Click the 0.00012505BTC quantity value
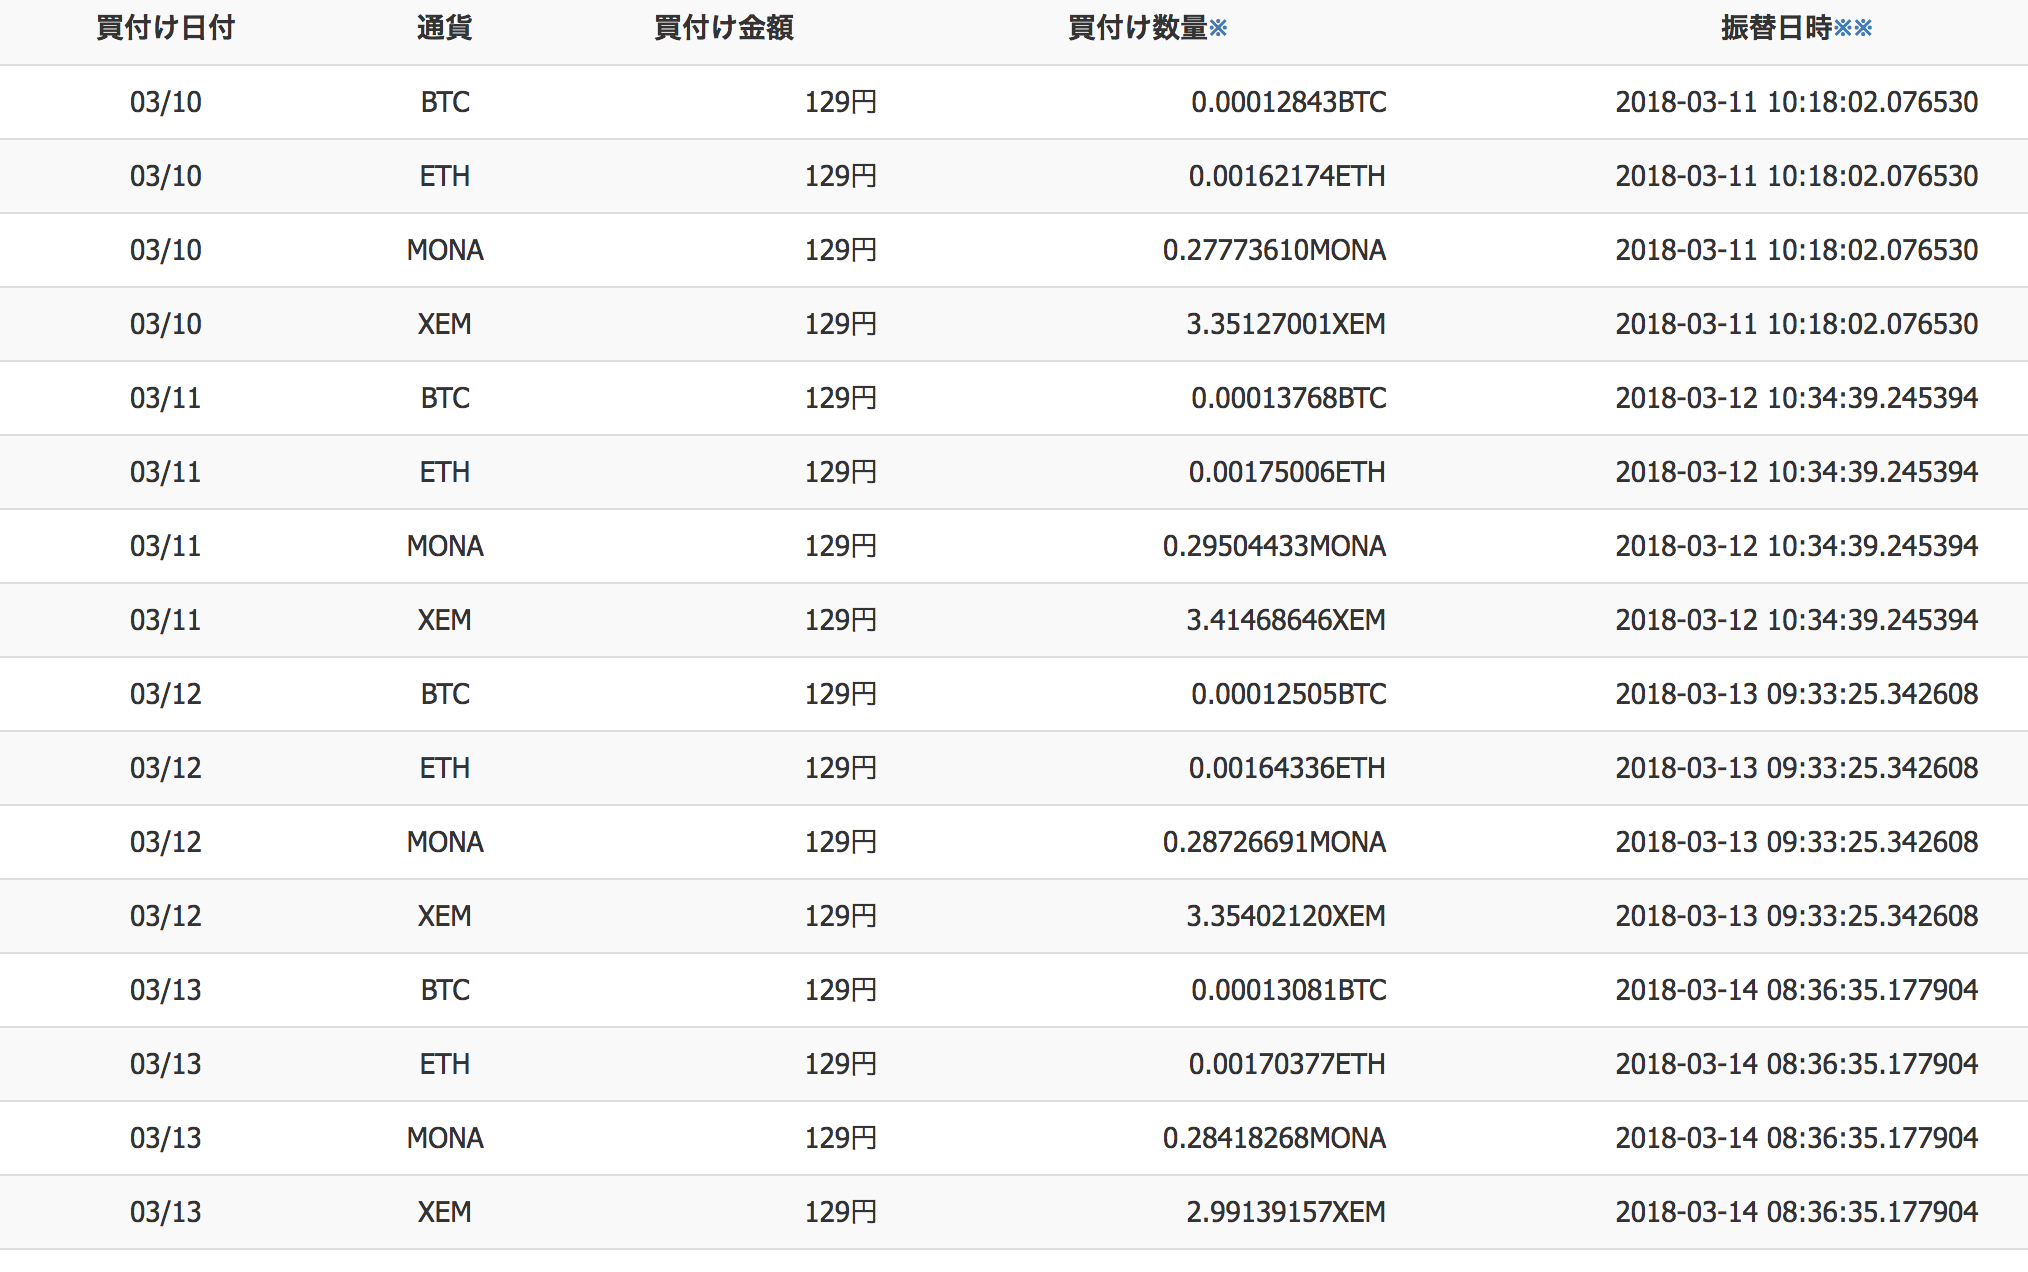Image resolution: width=2028 pixels, height=1272 pixels. [x=1288, y=694]
